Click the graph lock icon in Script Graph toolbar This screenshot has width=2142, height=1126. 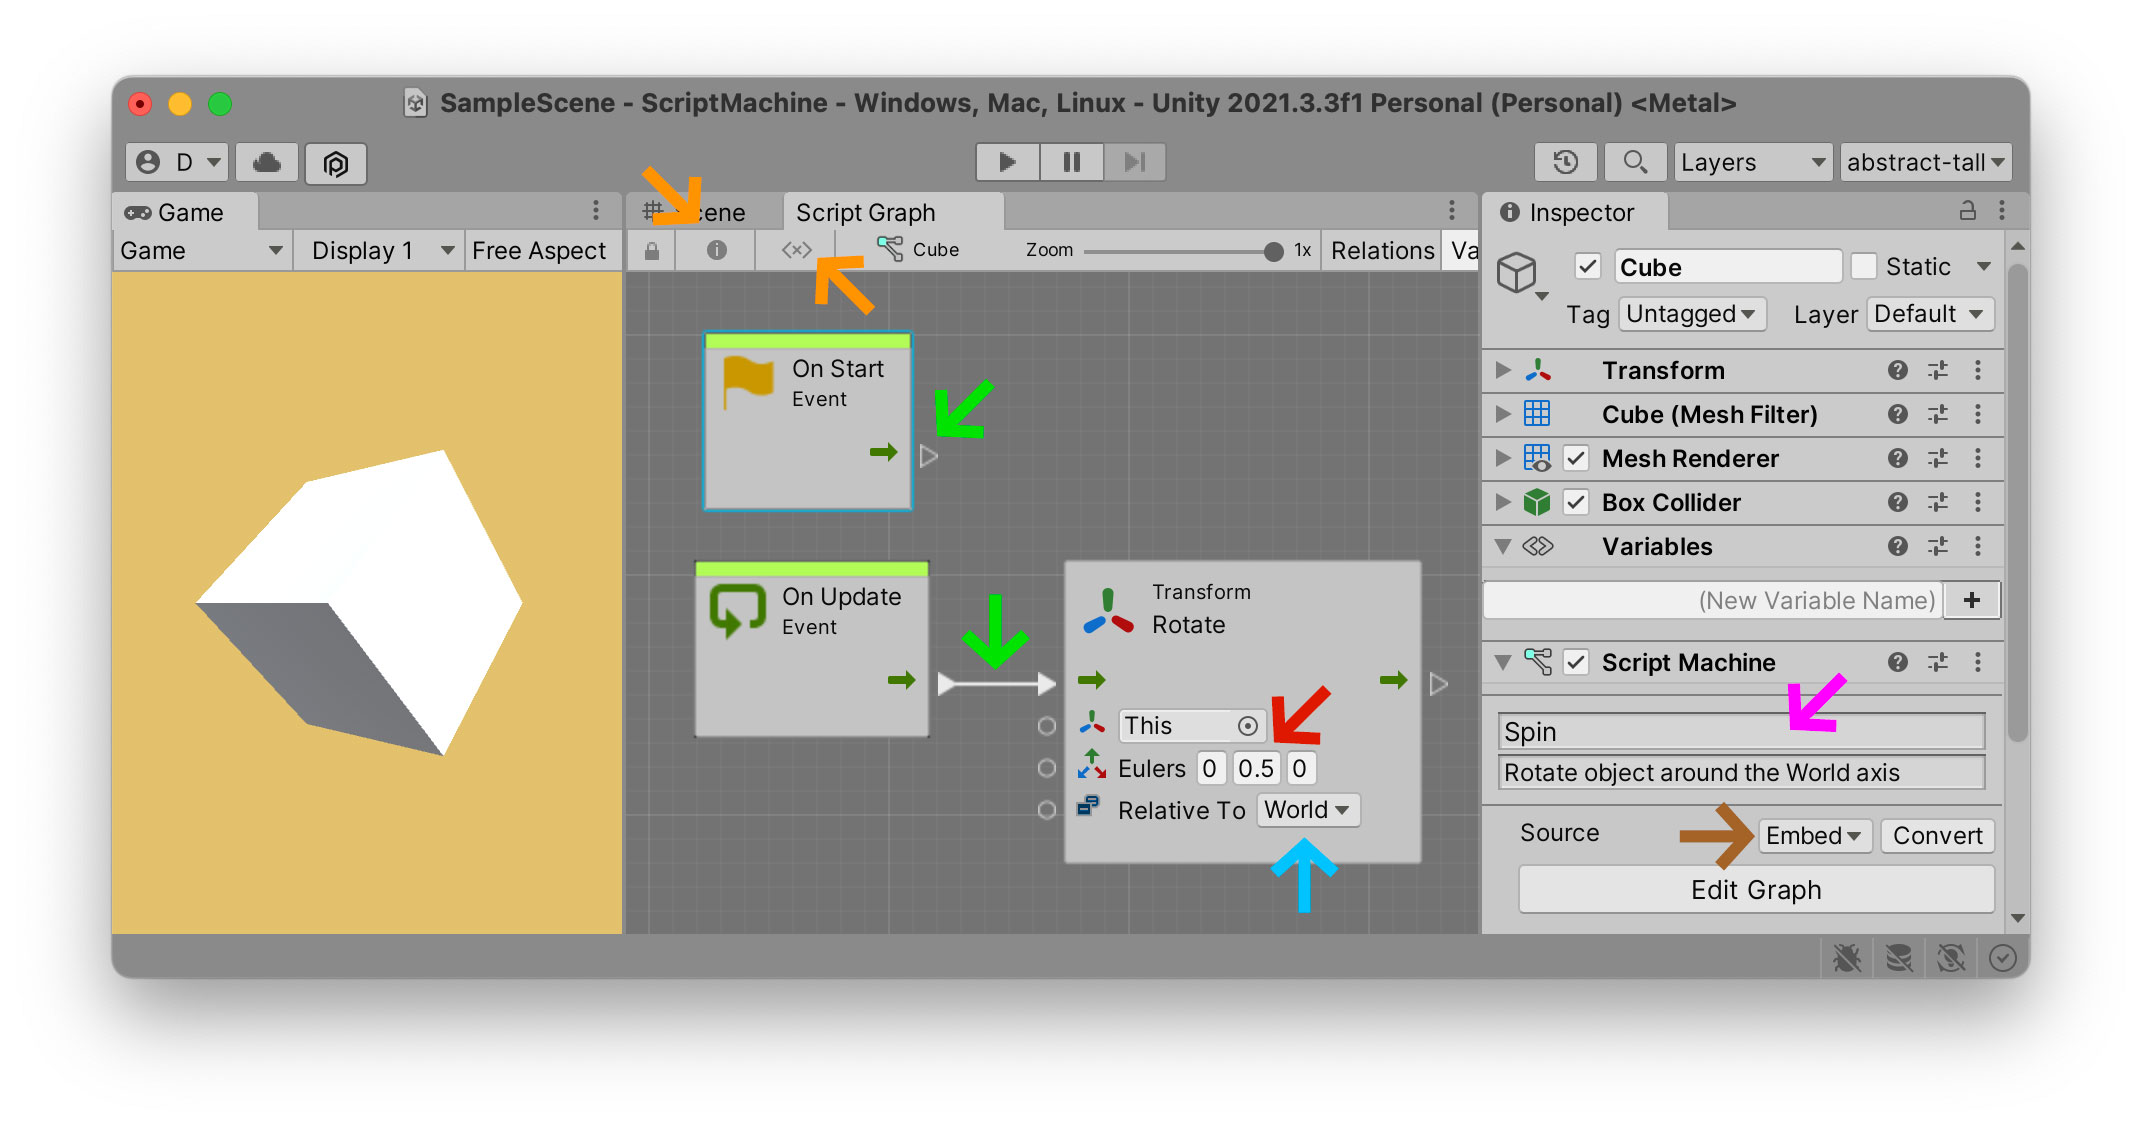coord(651,250)
